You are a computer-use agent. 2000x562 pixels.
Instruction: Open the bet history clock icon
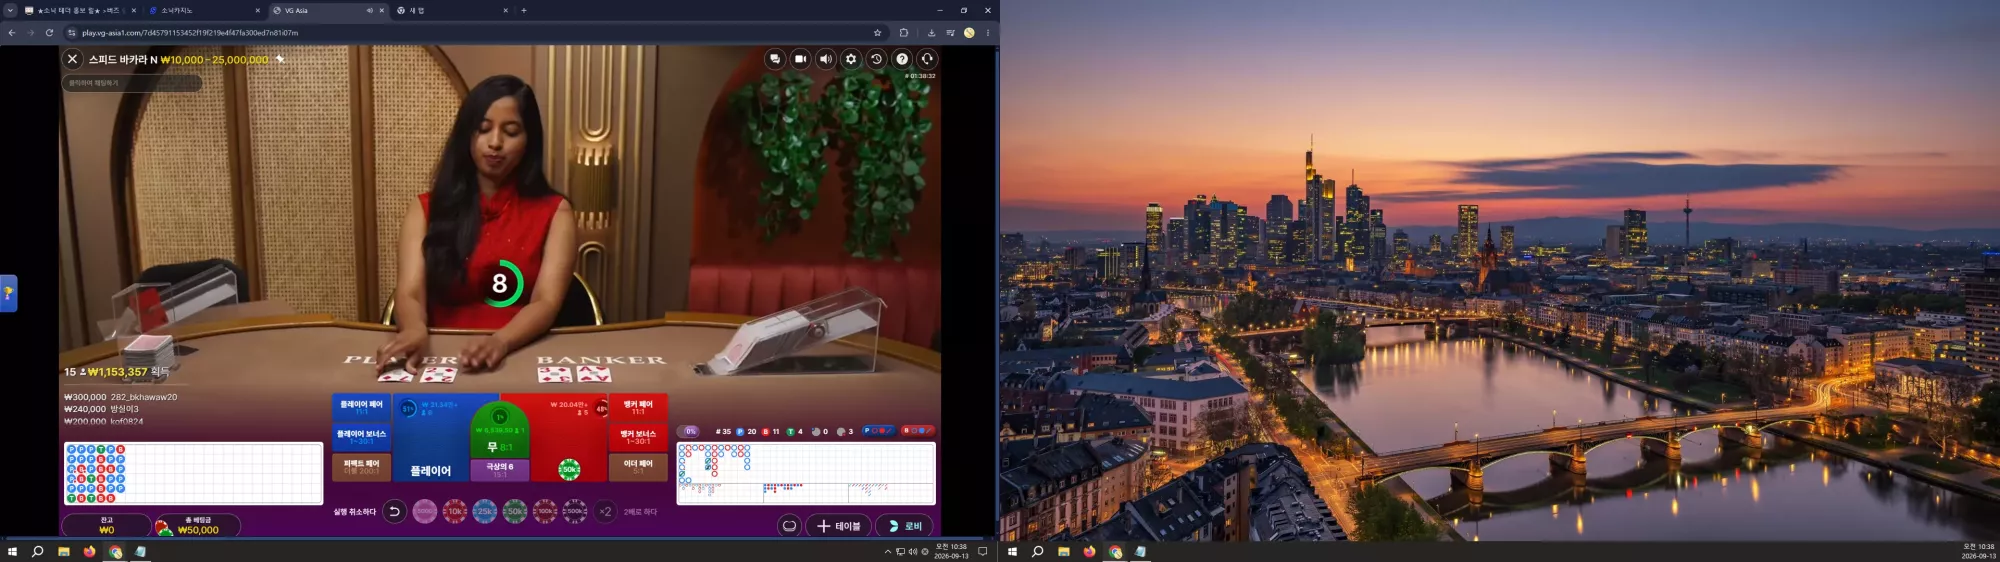(877, 59)
